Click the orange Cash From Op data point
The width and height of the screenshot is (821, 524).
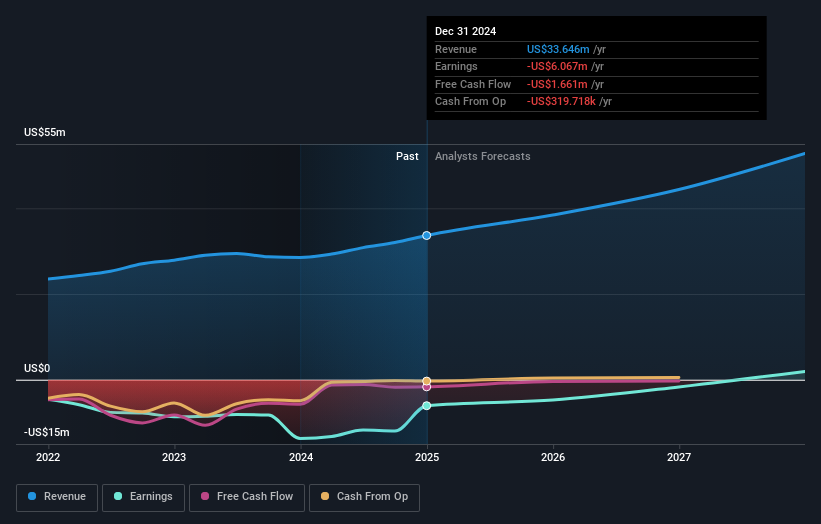point(427,381)
